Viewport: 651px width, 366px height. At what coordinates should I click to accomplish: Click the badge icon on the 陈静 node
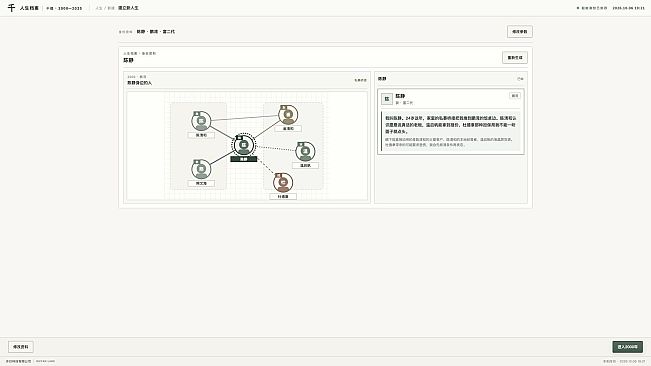(239, 137)
